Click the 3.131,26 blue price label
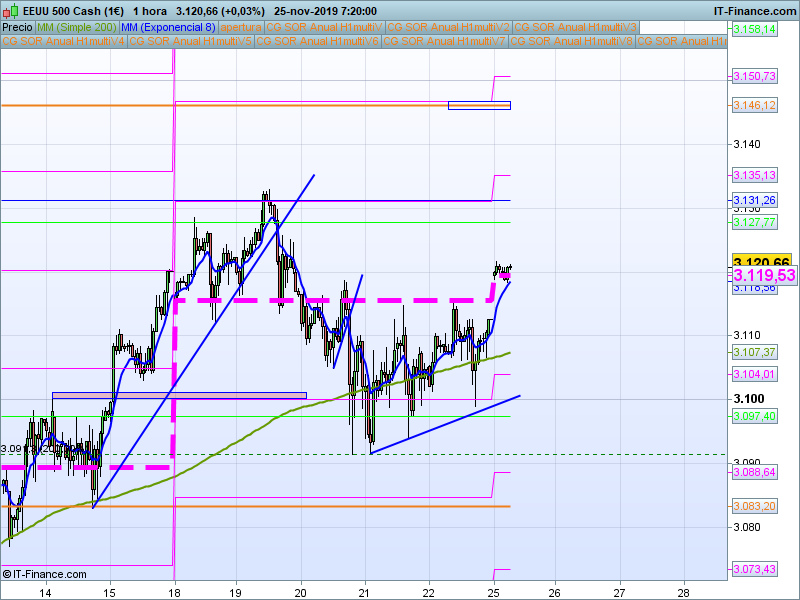 tap(754, 201)
